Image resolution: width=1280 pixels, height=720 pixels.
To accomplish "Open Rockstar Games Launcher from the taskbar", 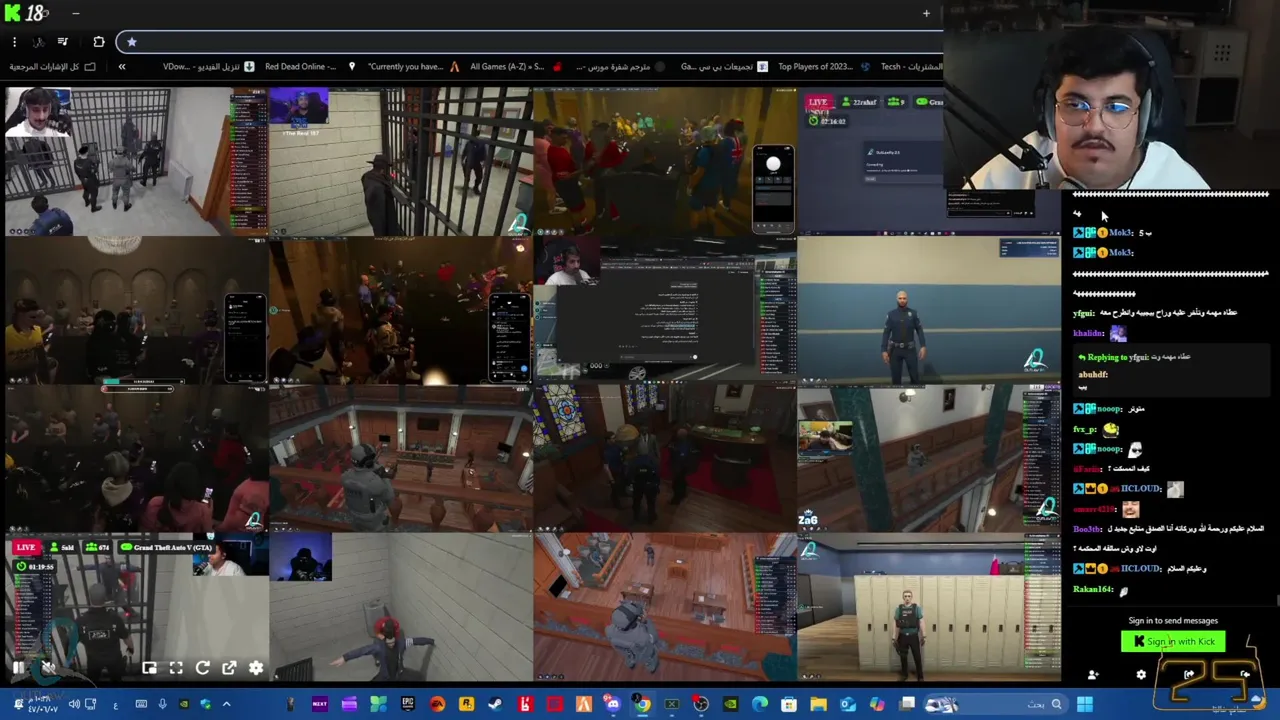I will 466,705.
